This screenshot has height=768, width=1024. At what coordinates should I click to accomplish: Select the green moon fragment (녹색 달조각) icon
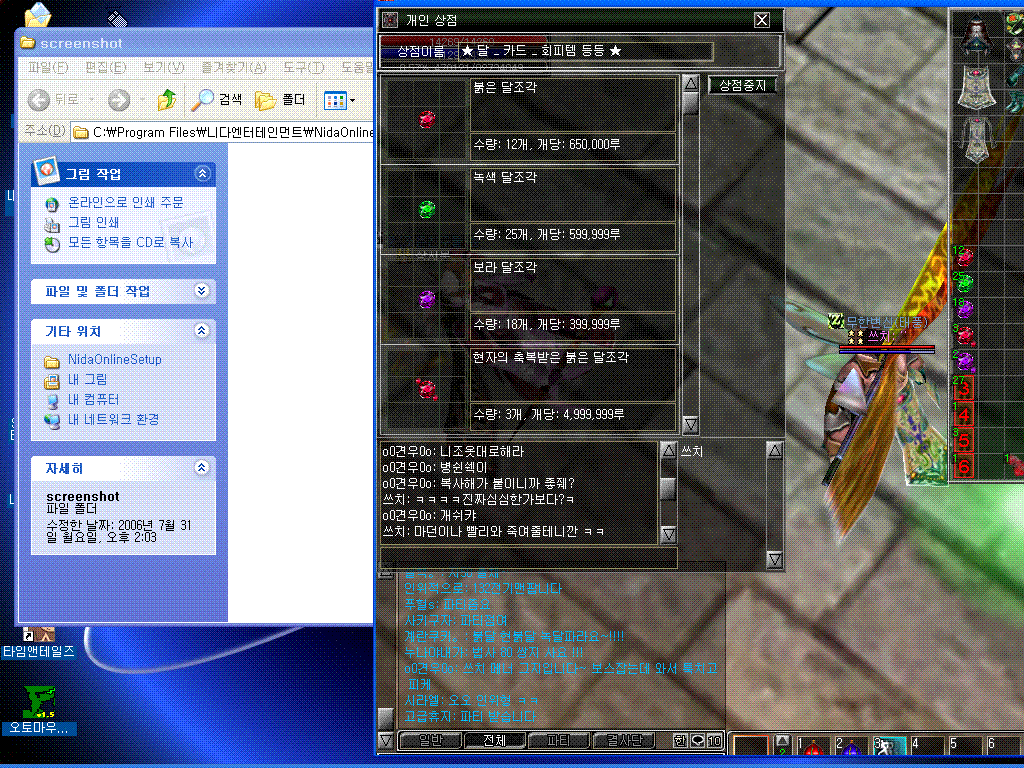click(427, 209)
